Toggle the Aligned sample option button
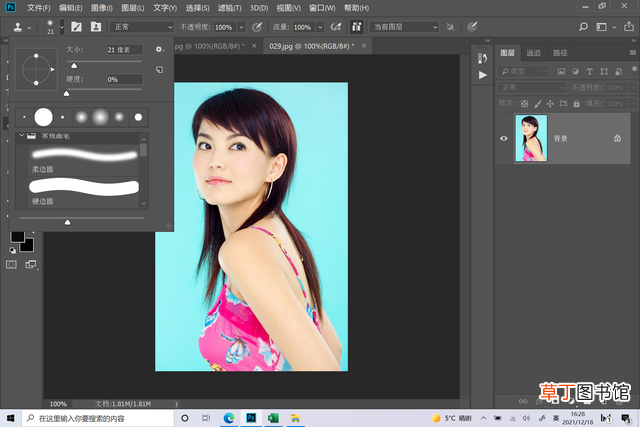Screen dimensions: 640x427 356,27
